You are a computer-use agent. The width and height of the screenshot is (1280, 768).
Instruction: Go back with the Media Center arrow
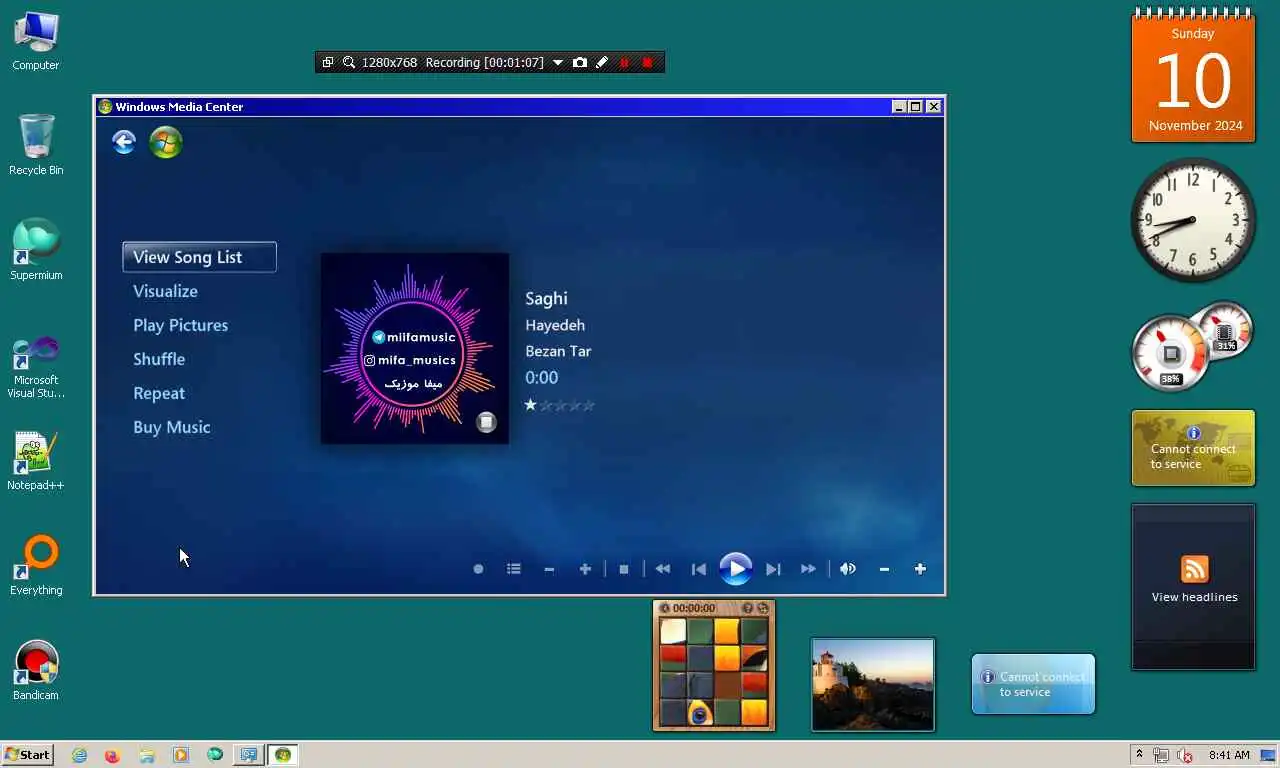pyautogui.click(x=124, y=142)
